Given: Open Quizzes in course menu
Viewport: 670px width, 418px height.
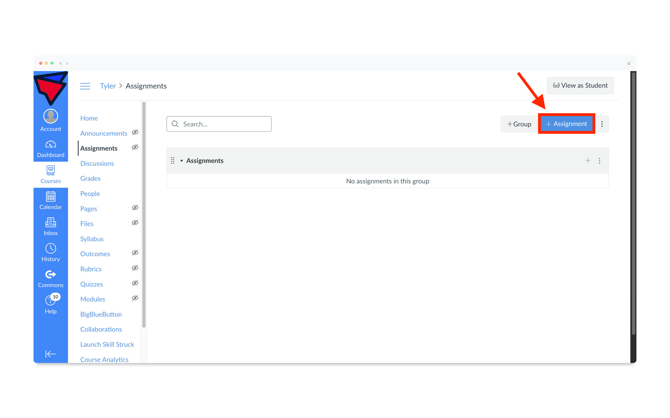Looking at the screenshot, I should click(x=91, y=284).
